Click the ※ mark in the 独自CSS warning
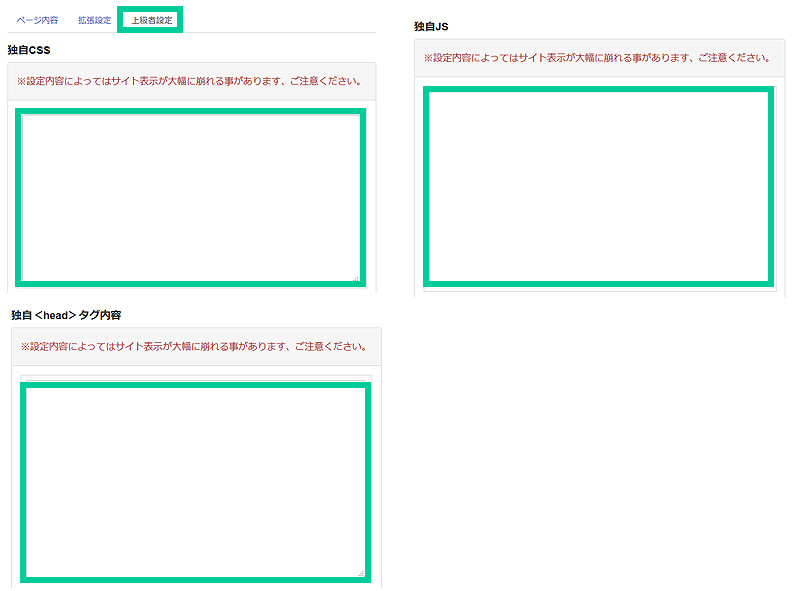Viewport: 800px width, 591px height. pos(22,80)
